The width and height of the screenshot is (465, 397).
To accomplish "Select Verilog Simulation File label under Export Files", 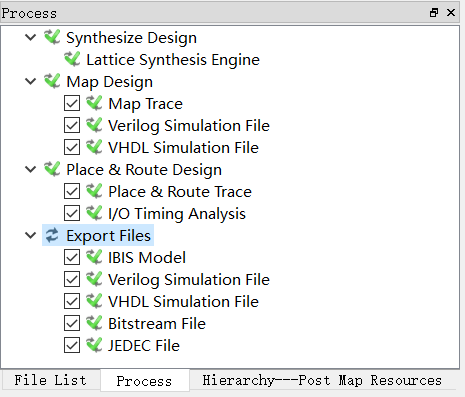I will 189,280.
